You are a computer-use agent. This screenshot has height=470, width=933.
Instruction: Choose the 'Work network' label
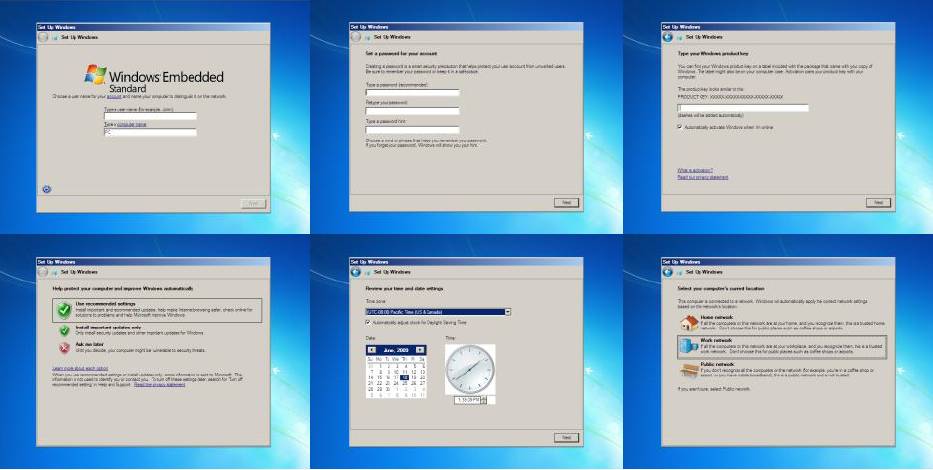[716, 340]
